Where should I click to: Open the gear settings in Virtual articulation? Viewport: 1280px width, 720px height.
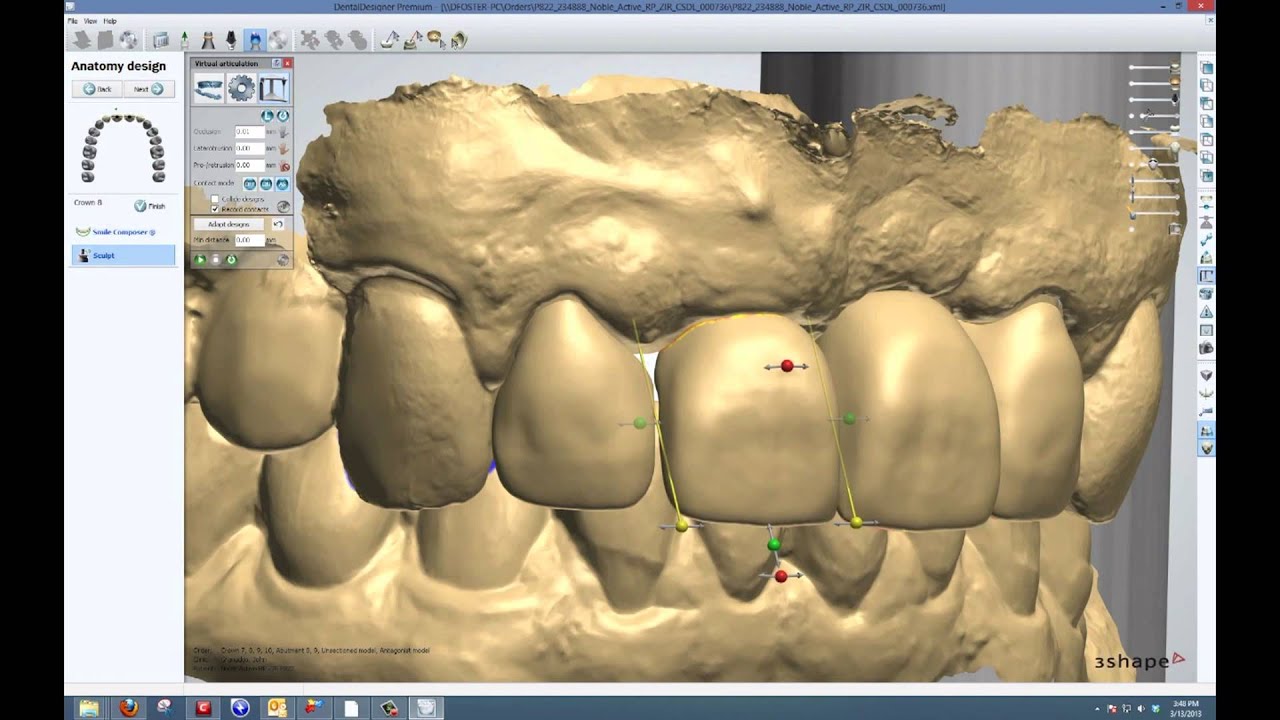(241, 89)
